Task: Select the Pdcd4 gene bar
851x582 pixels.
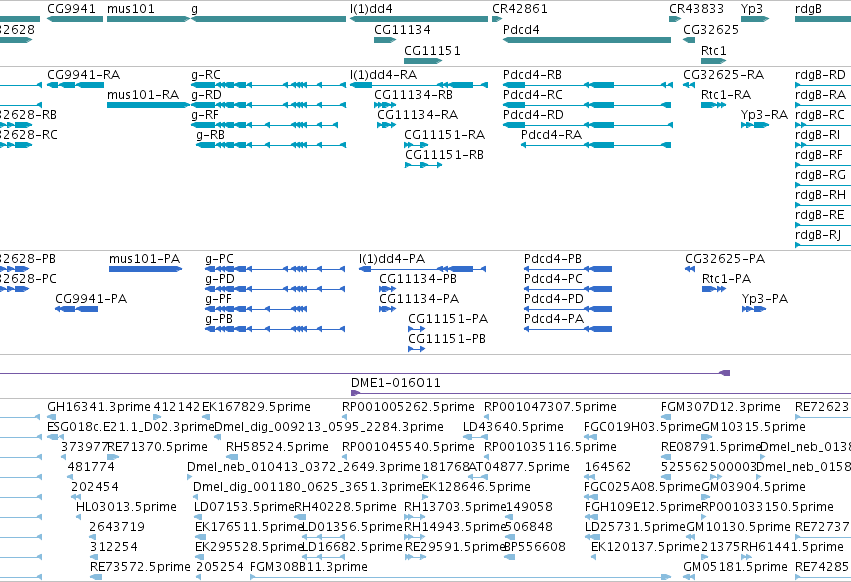Action: coord(587,40)
